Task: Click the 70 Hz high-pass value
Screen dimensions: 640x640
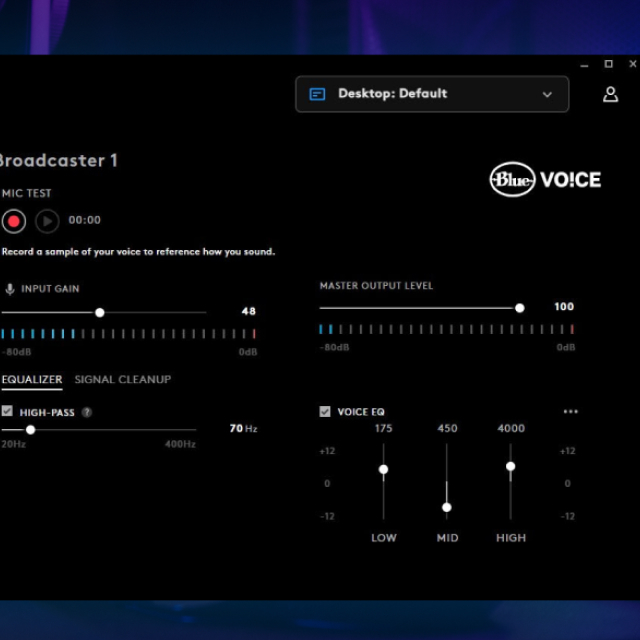Action: (243, 429)
